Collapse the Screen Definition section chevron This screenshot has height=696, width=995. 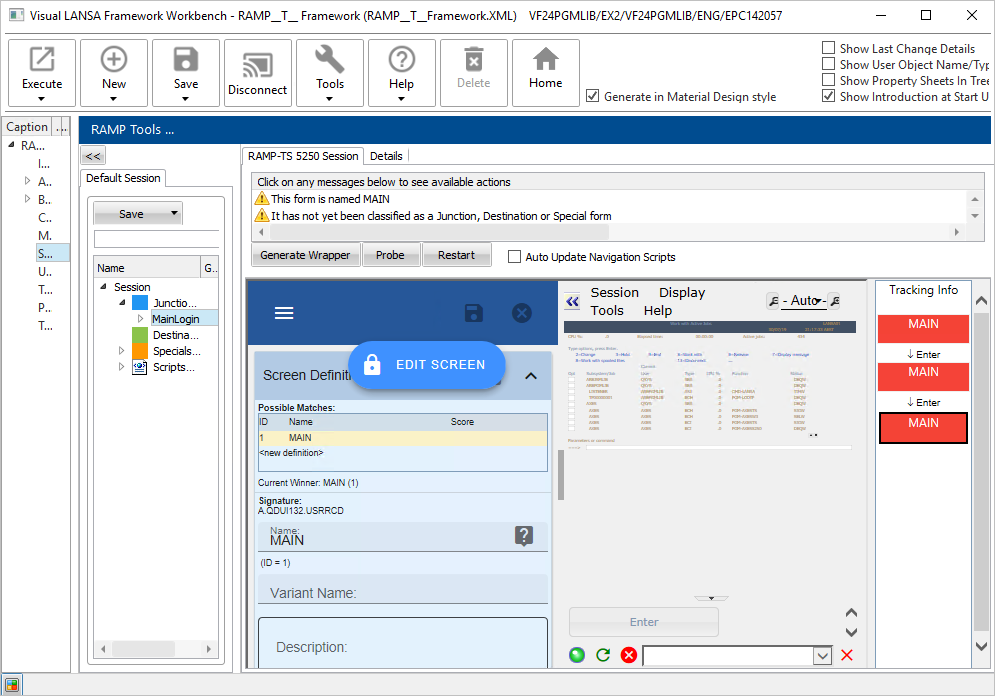pyautogui.click(x=531, y=376)
